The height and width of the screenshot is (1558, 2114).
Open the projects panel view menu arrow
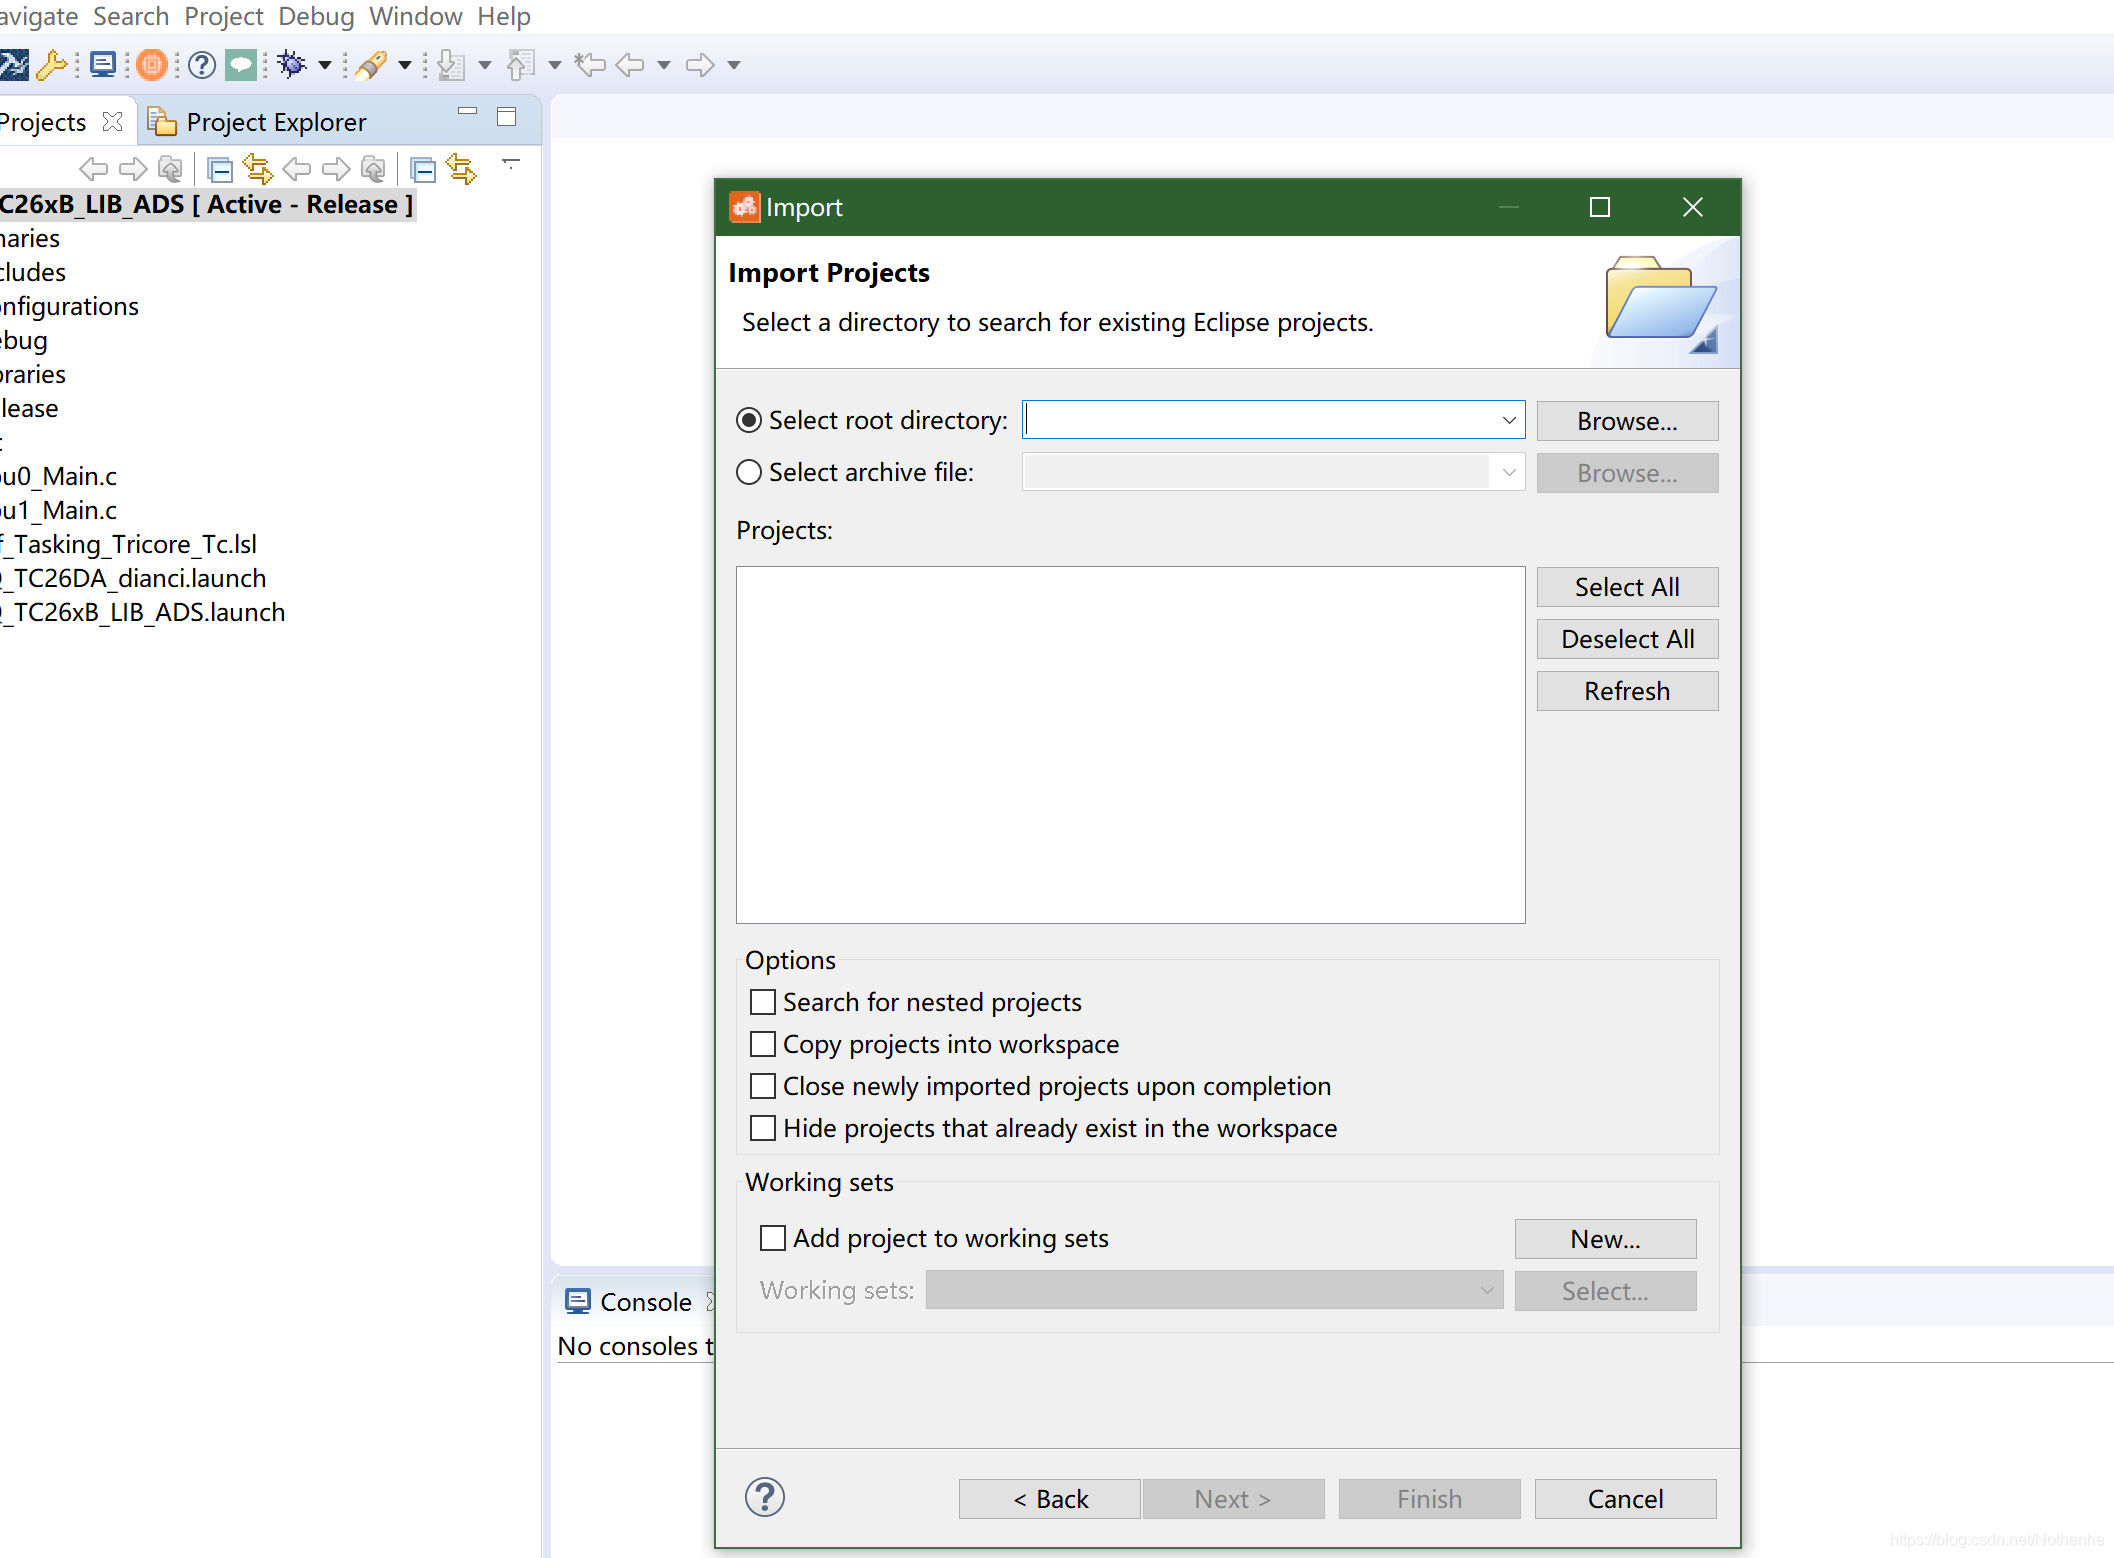coord(511,163)
